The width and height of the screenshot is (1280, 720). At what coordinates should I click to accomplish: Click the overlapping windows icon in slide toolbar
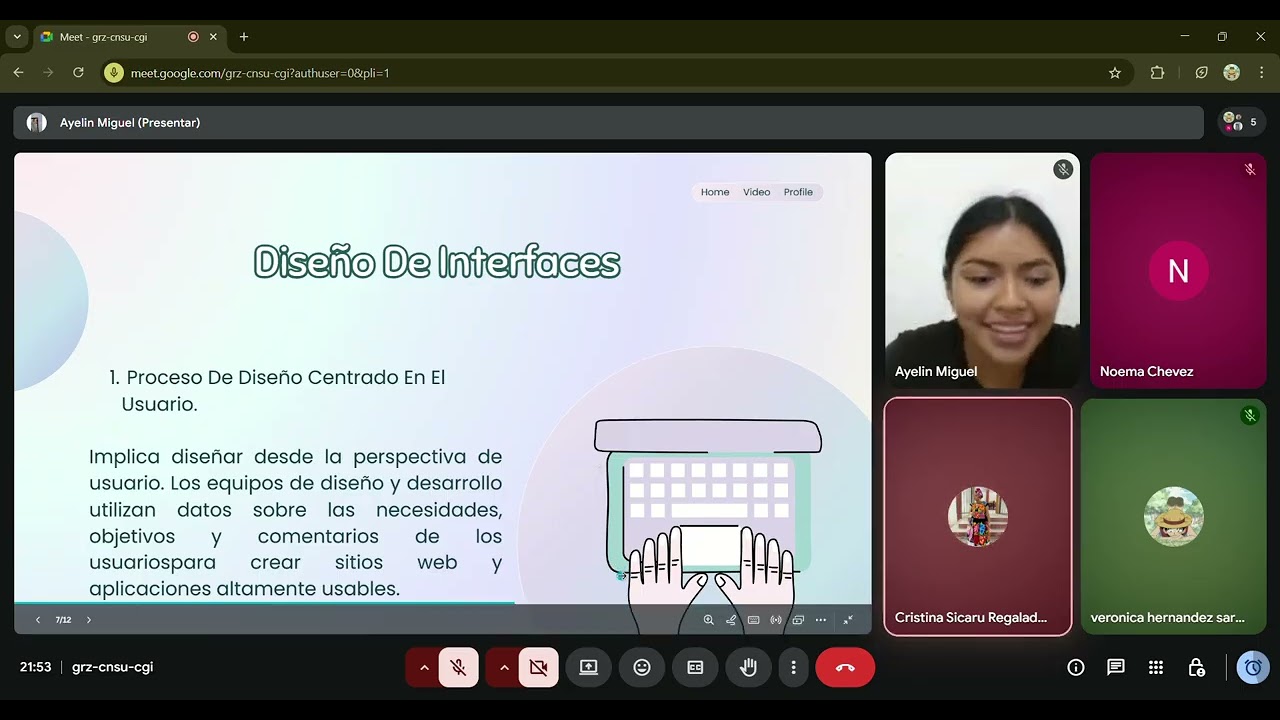(798, 620)
